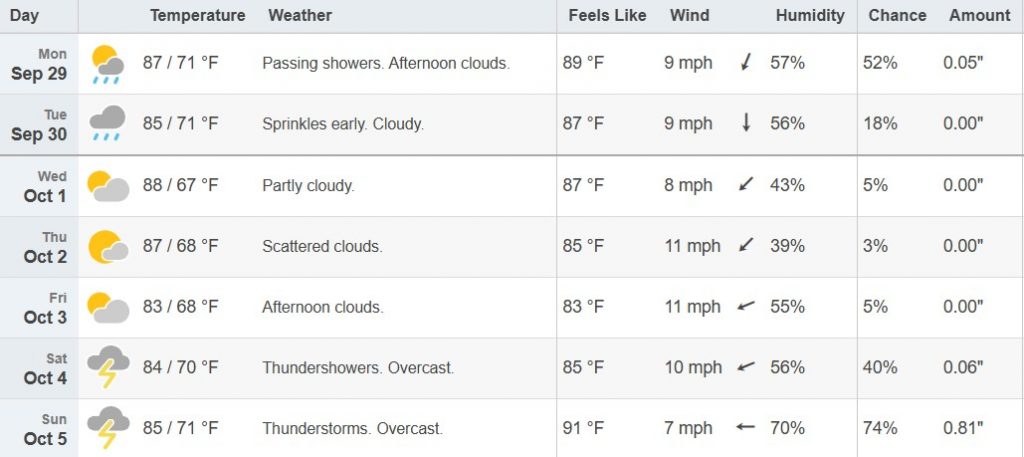Click the Tuesday downward wind arrow
Viewport: 1024px width, 457px height.
pos(744,124)
